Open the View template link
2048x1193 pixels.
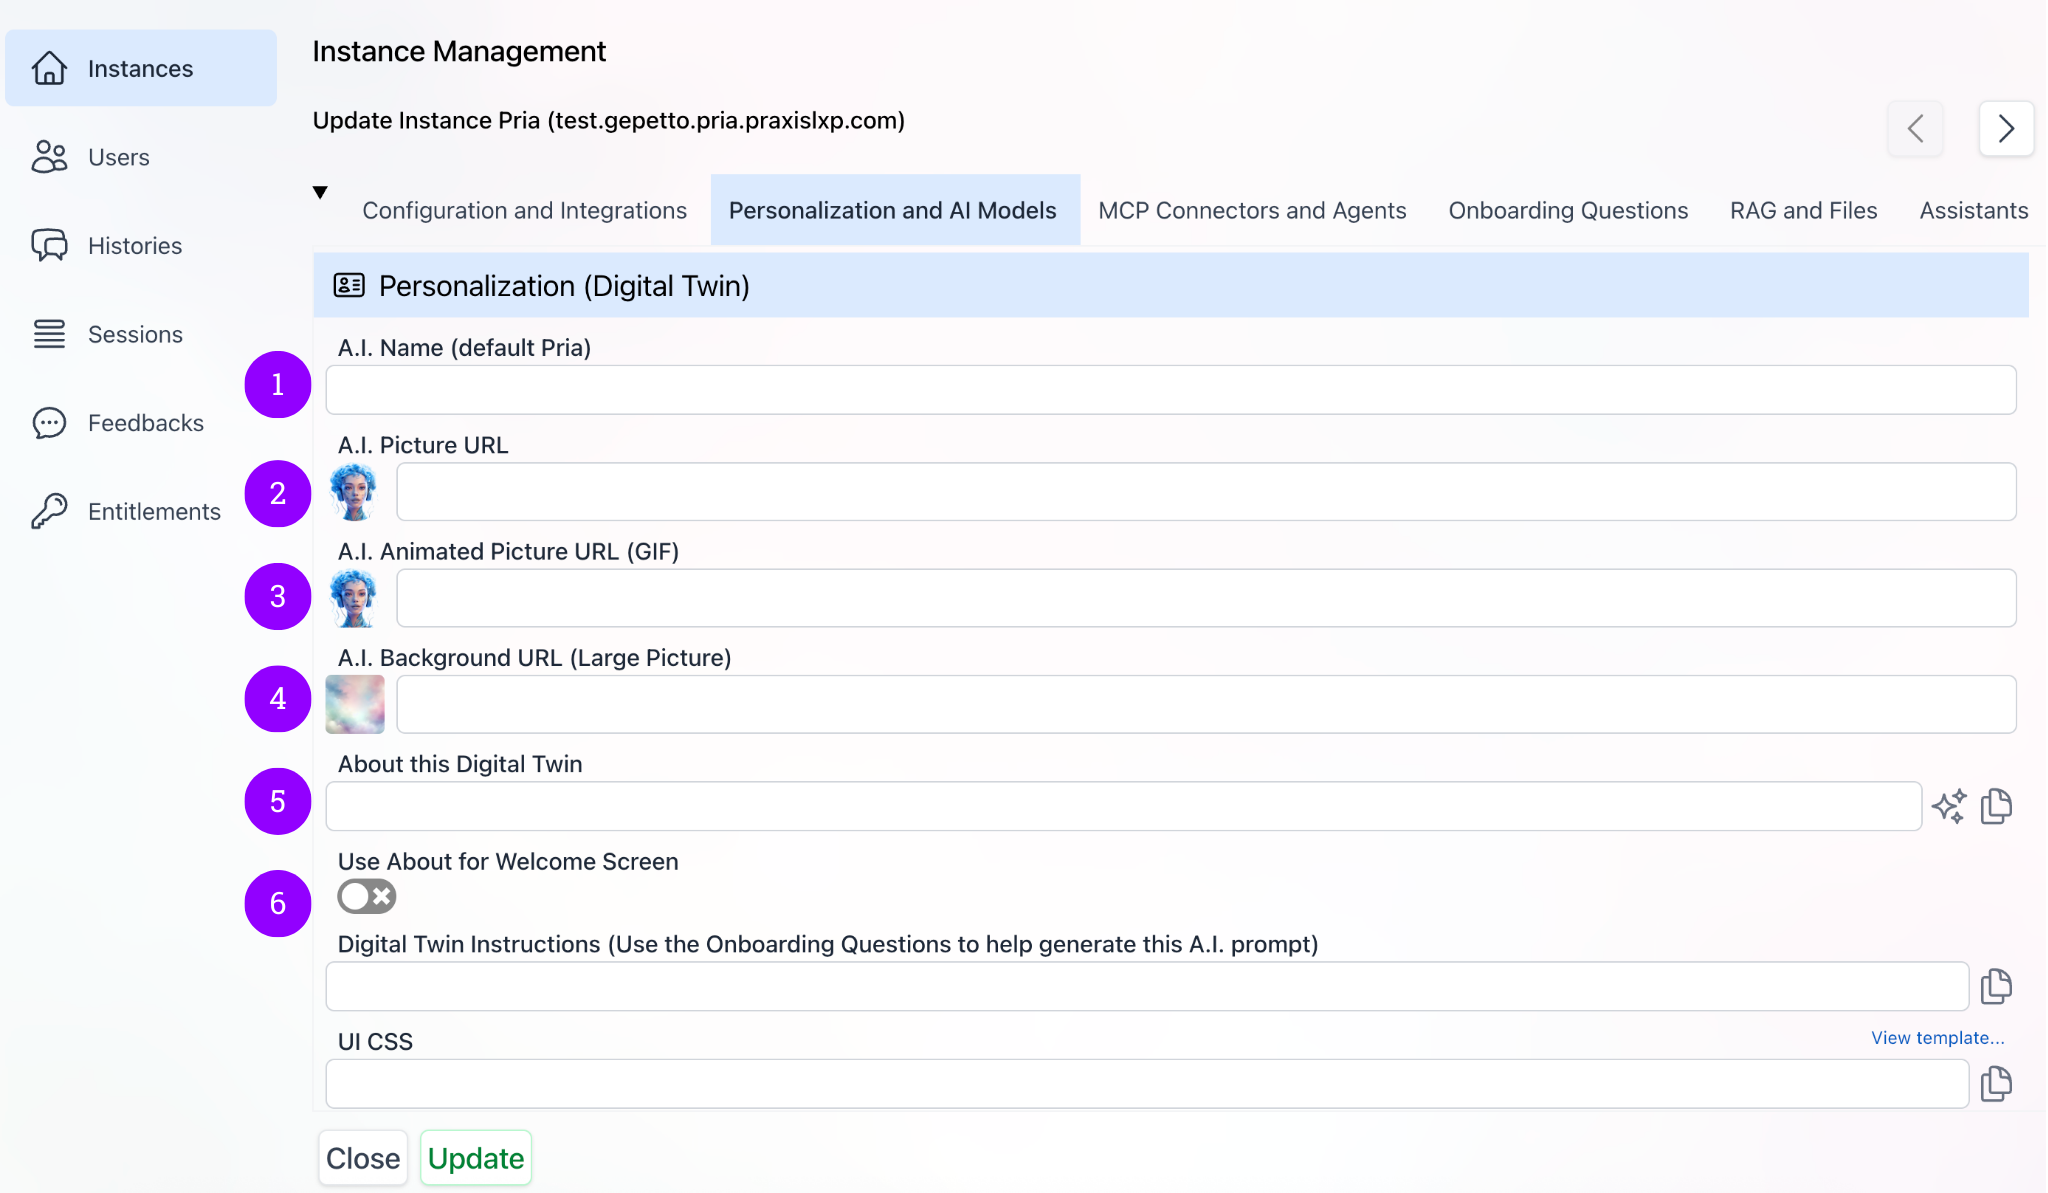coord(1936,1037)
